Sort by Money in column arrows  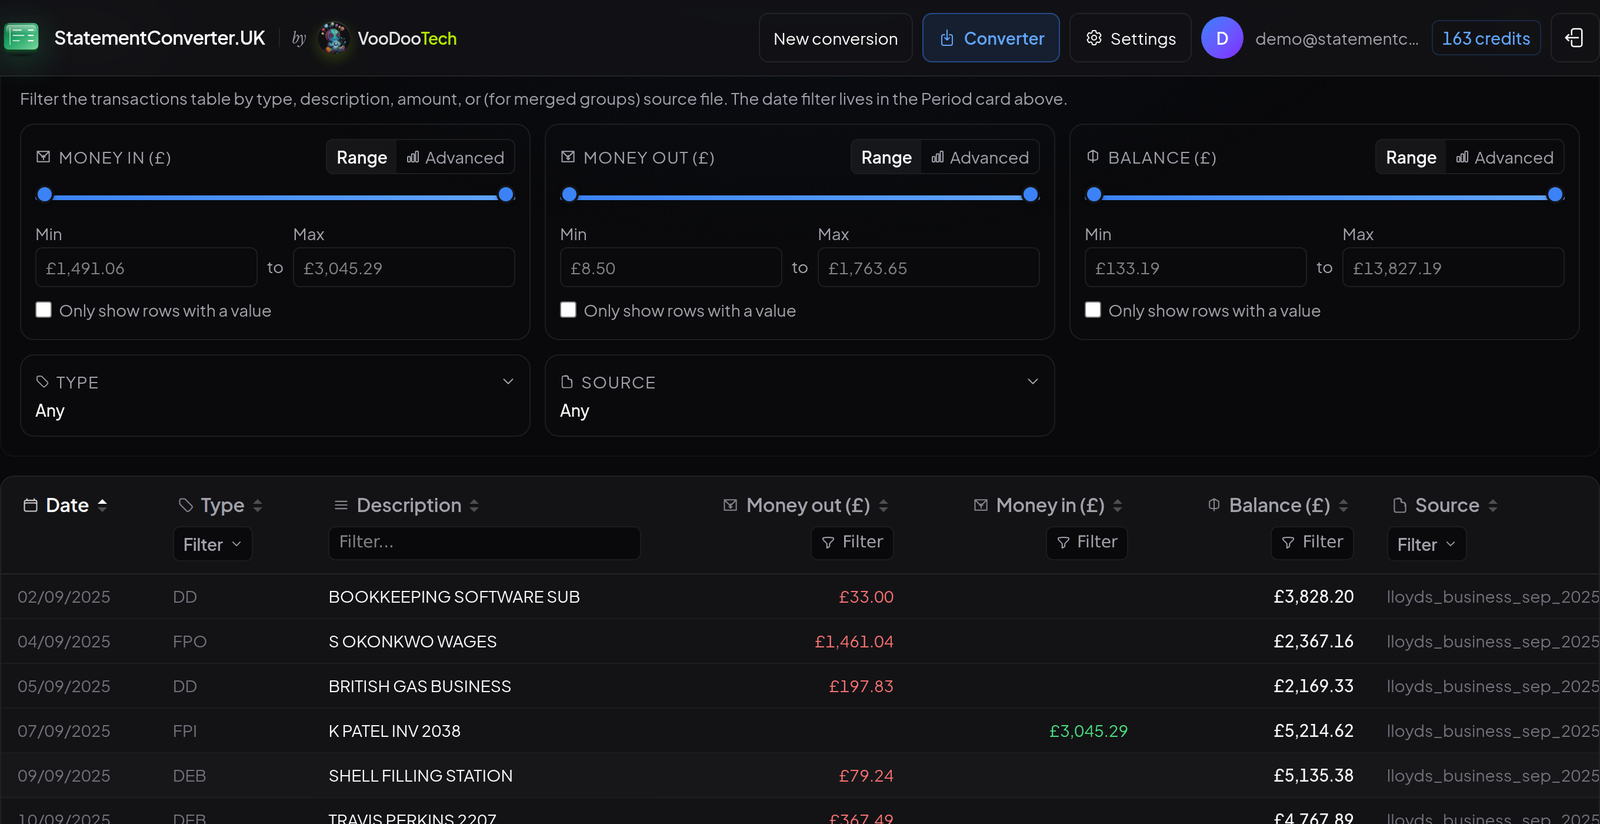click(1117, 505)
